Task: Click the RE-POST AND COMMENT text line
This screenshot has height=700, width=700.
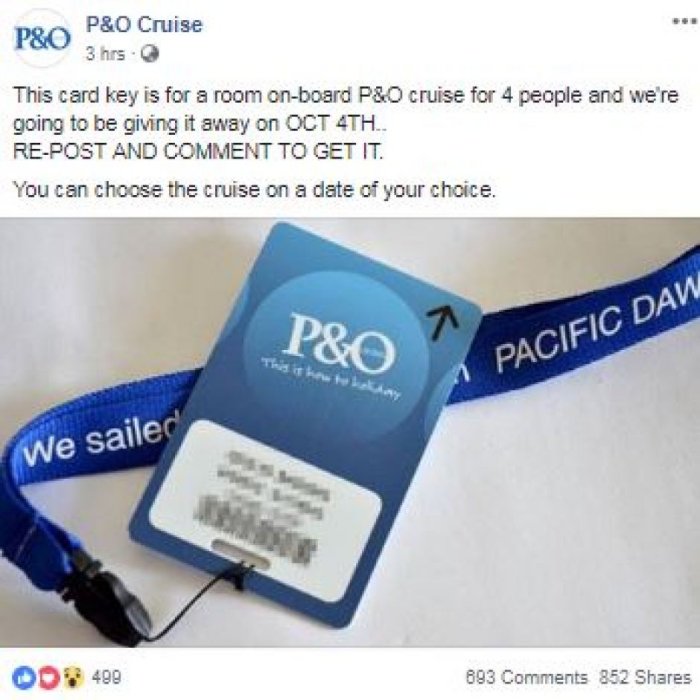Action: [x=199, y=152]
